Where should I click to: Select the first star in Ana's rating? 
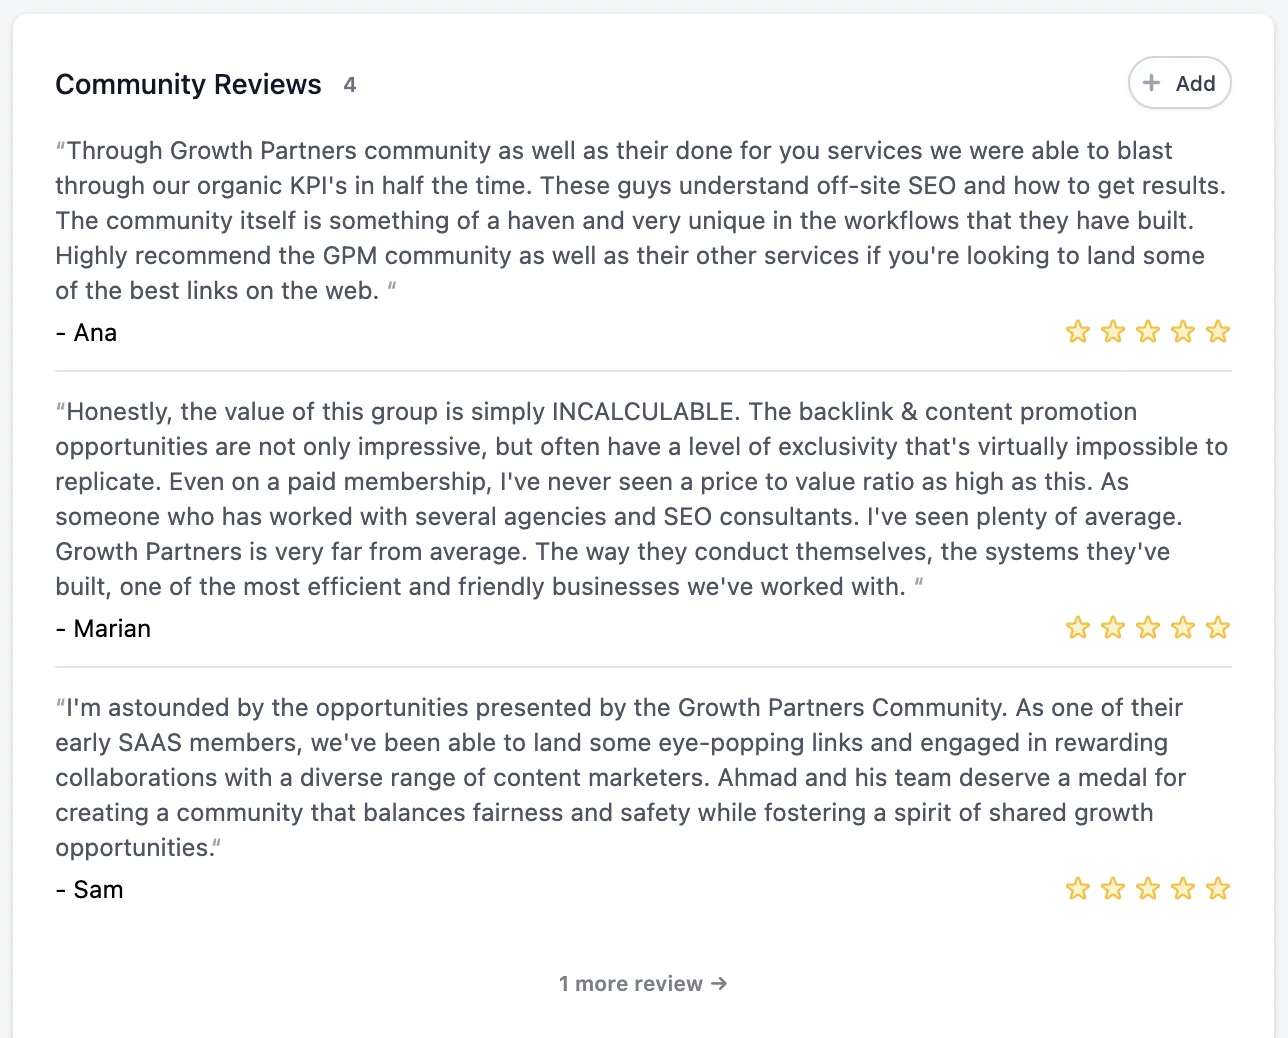pos(1078,331)
